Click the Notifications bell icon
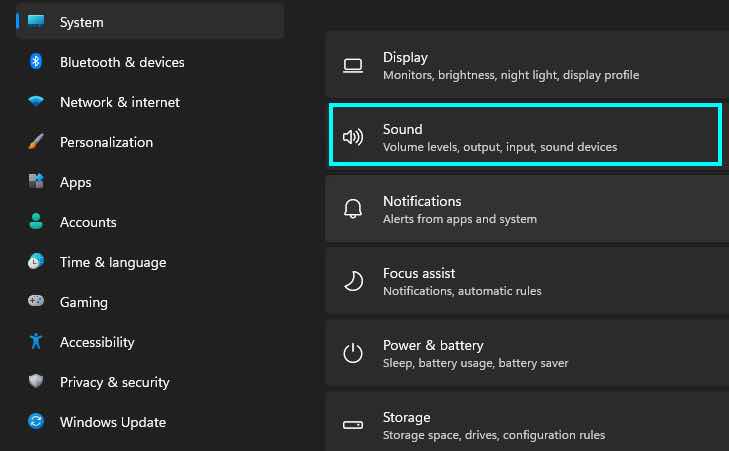Screen dimensions: 729x451 353,209
